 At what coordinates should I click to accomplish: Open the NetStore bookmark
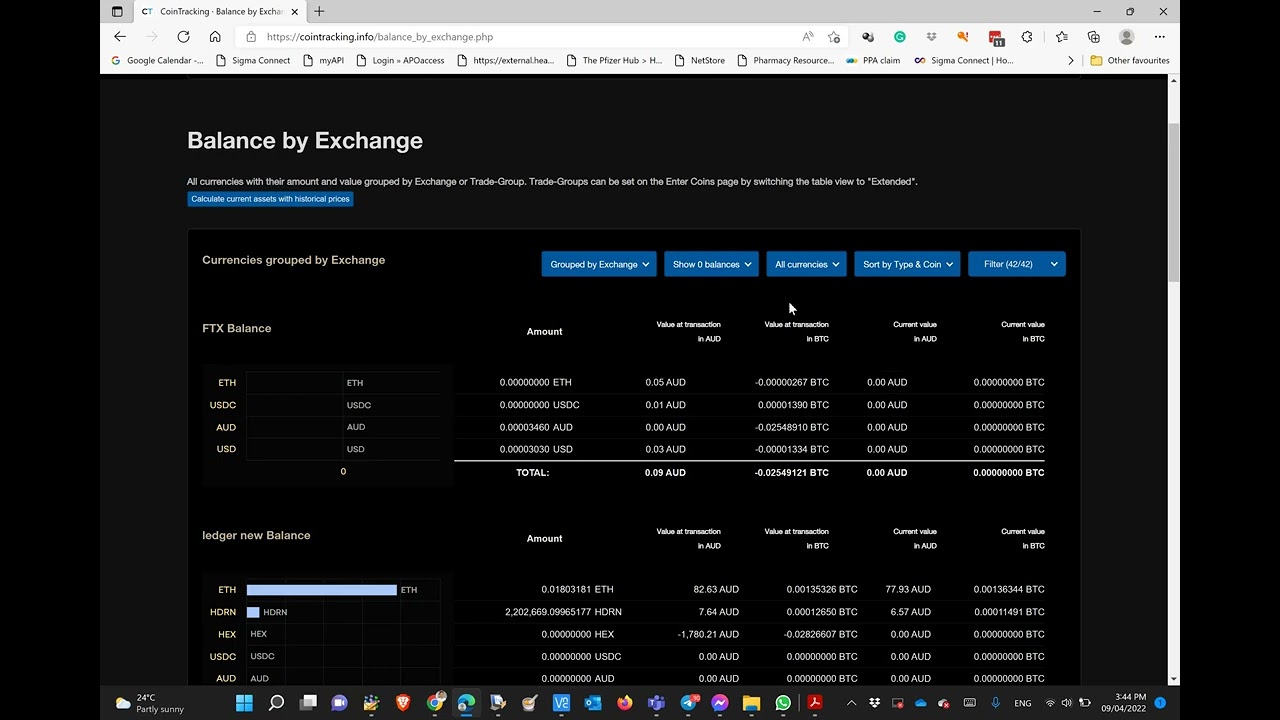(x=700, y=60)
